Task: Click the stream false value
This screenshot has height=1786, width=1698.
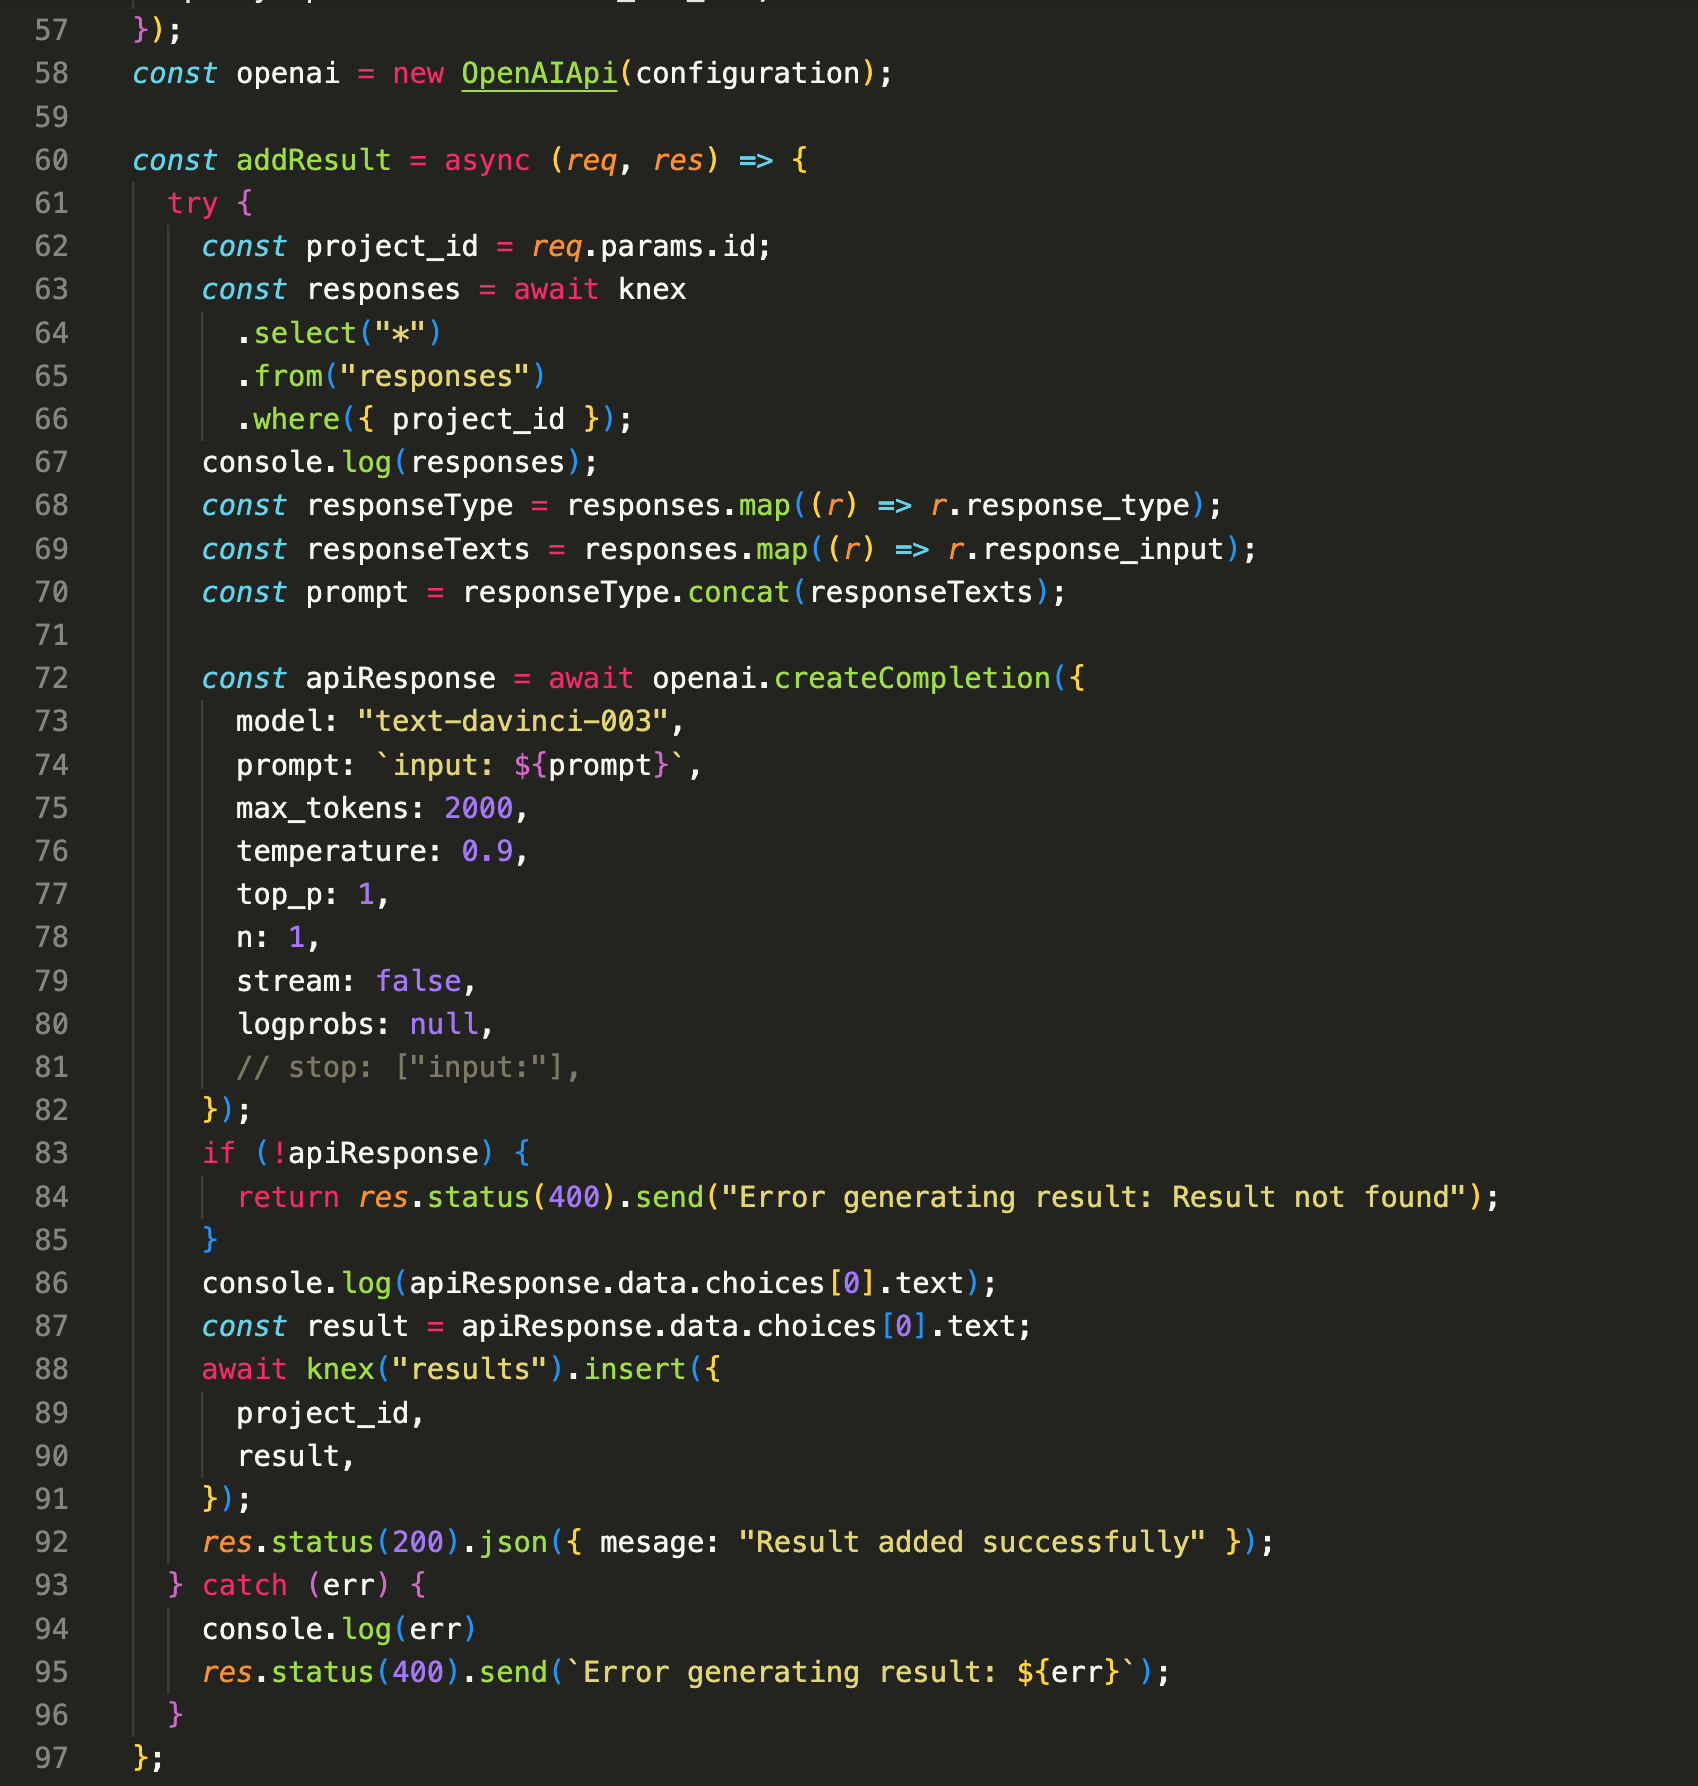Action: (x=418, y=981)
